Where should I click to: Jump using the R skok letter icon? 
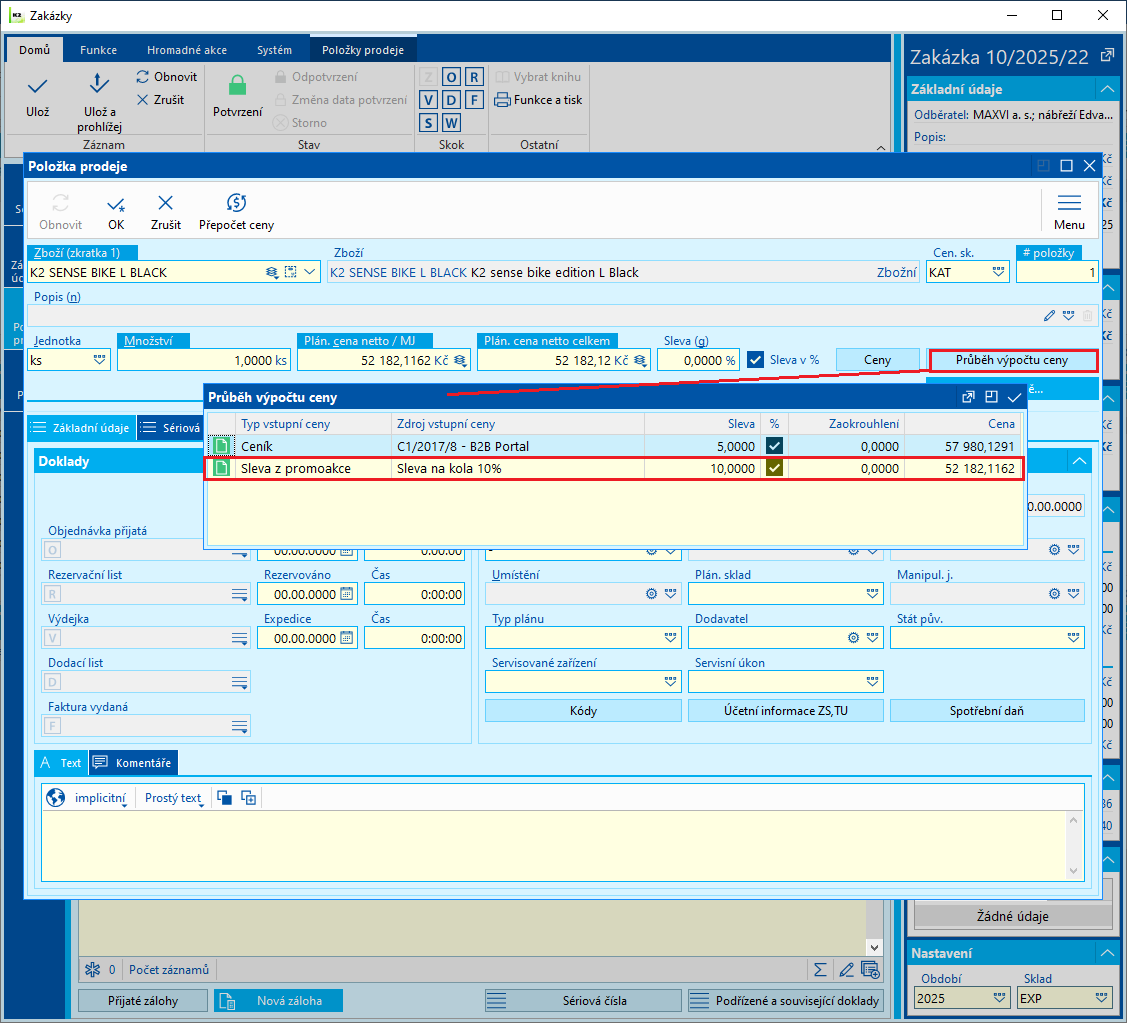click(x=474, y=77)
